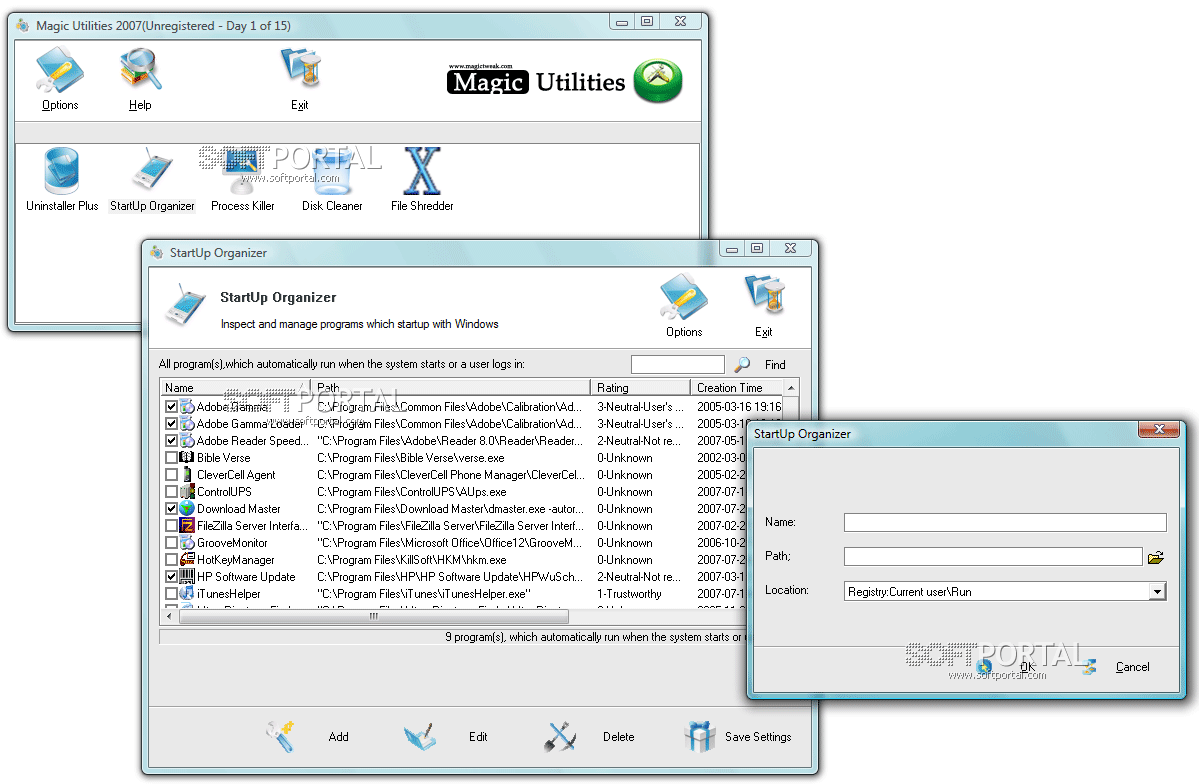
Task: Click the "1-Trustworthy" rating cell
Action: pyautogui.click(x=629, y=594)
